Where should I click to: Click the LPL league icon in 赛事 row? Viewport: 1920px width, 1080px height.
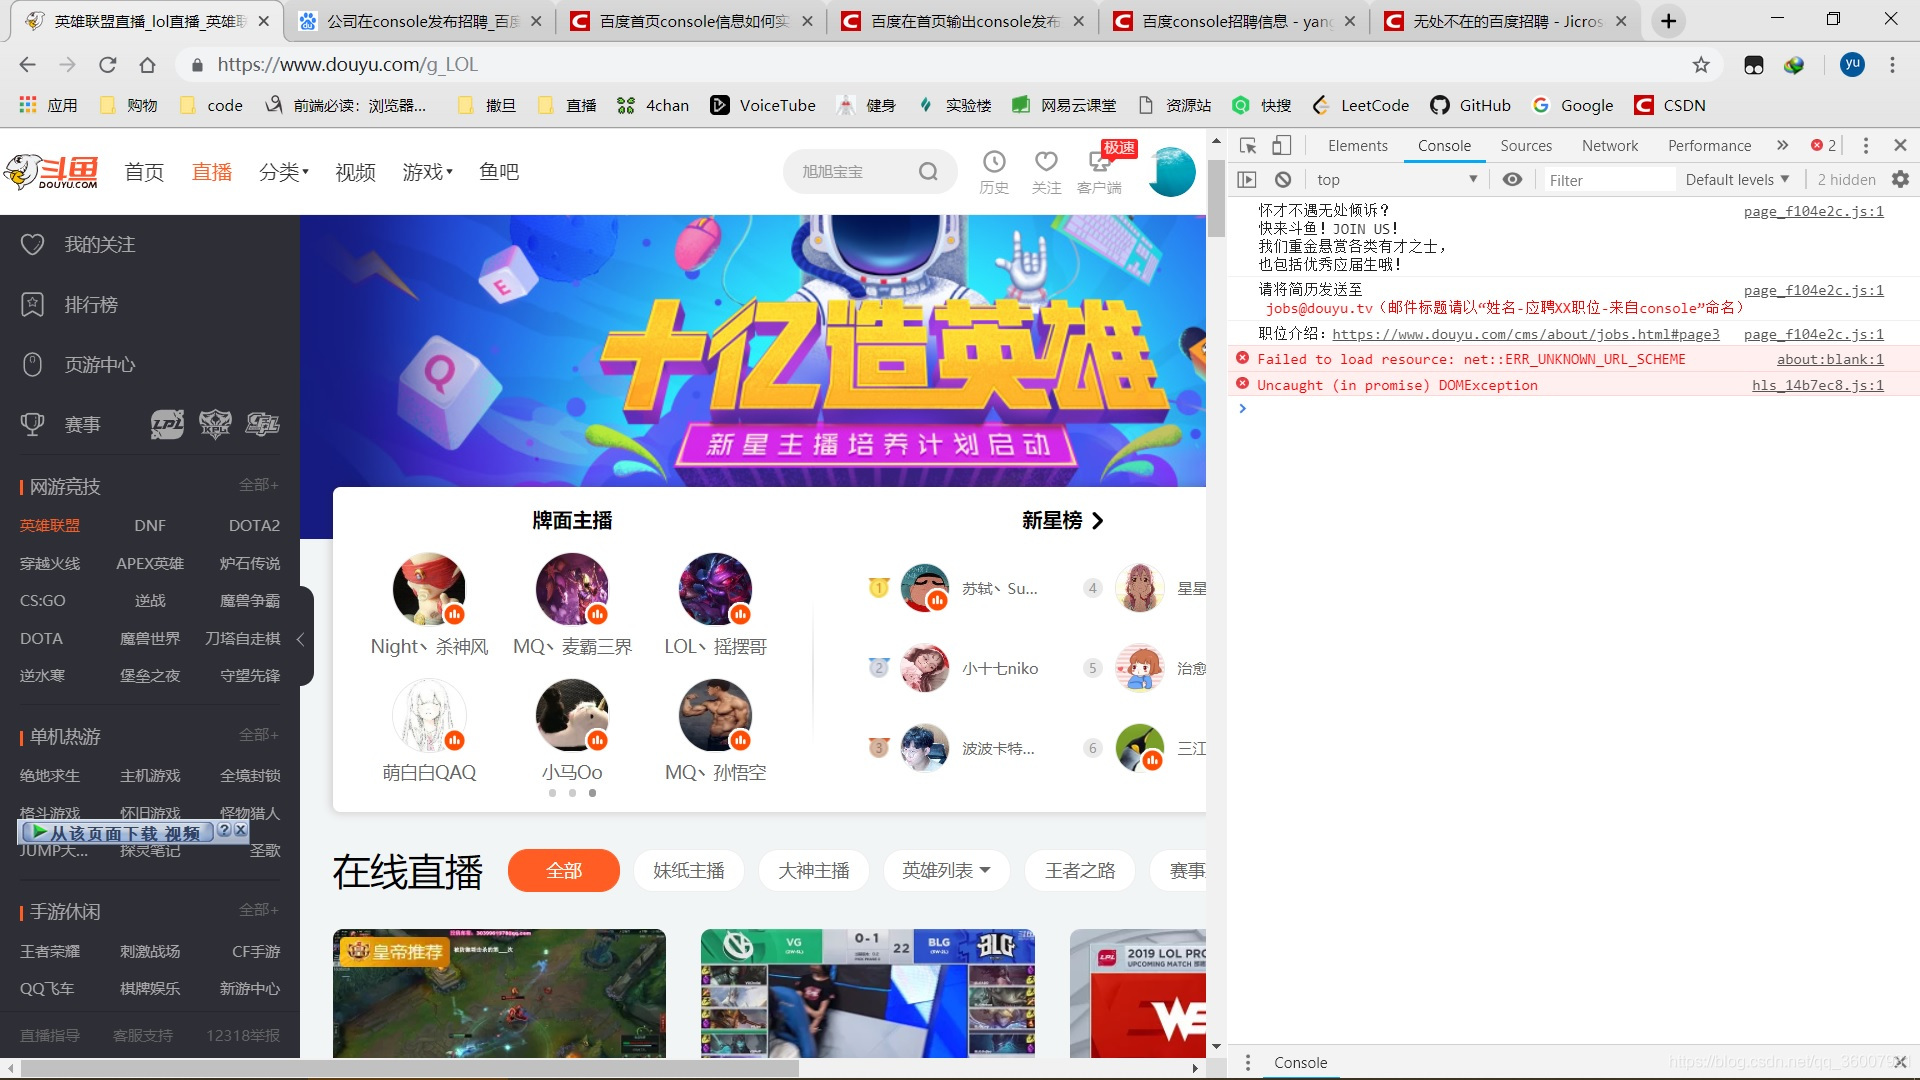click(x=167, y=425)
